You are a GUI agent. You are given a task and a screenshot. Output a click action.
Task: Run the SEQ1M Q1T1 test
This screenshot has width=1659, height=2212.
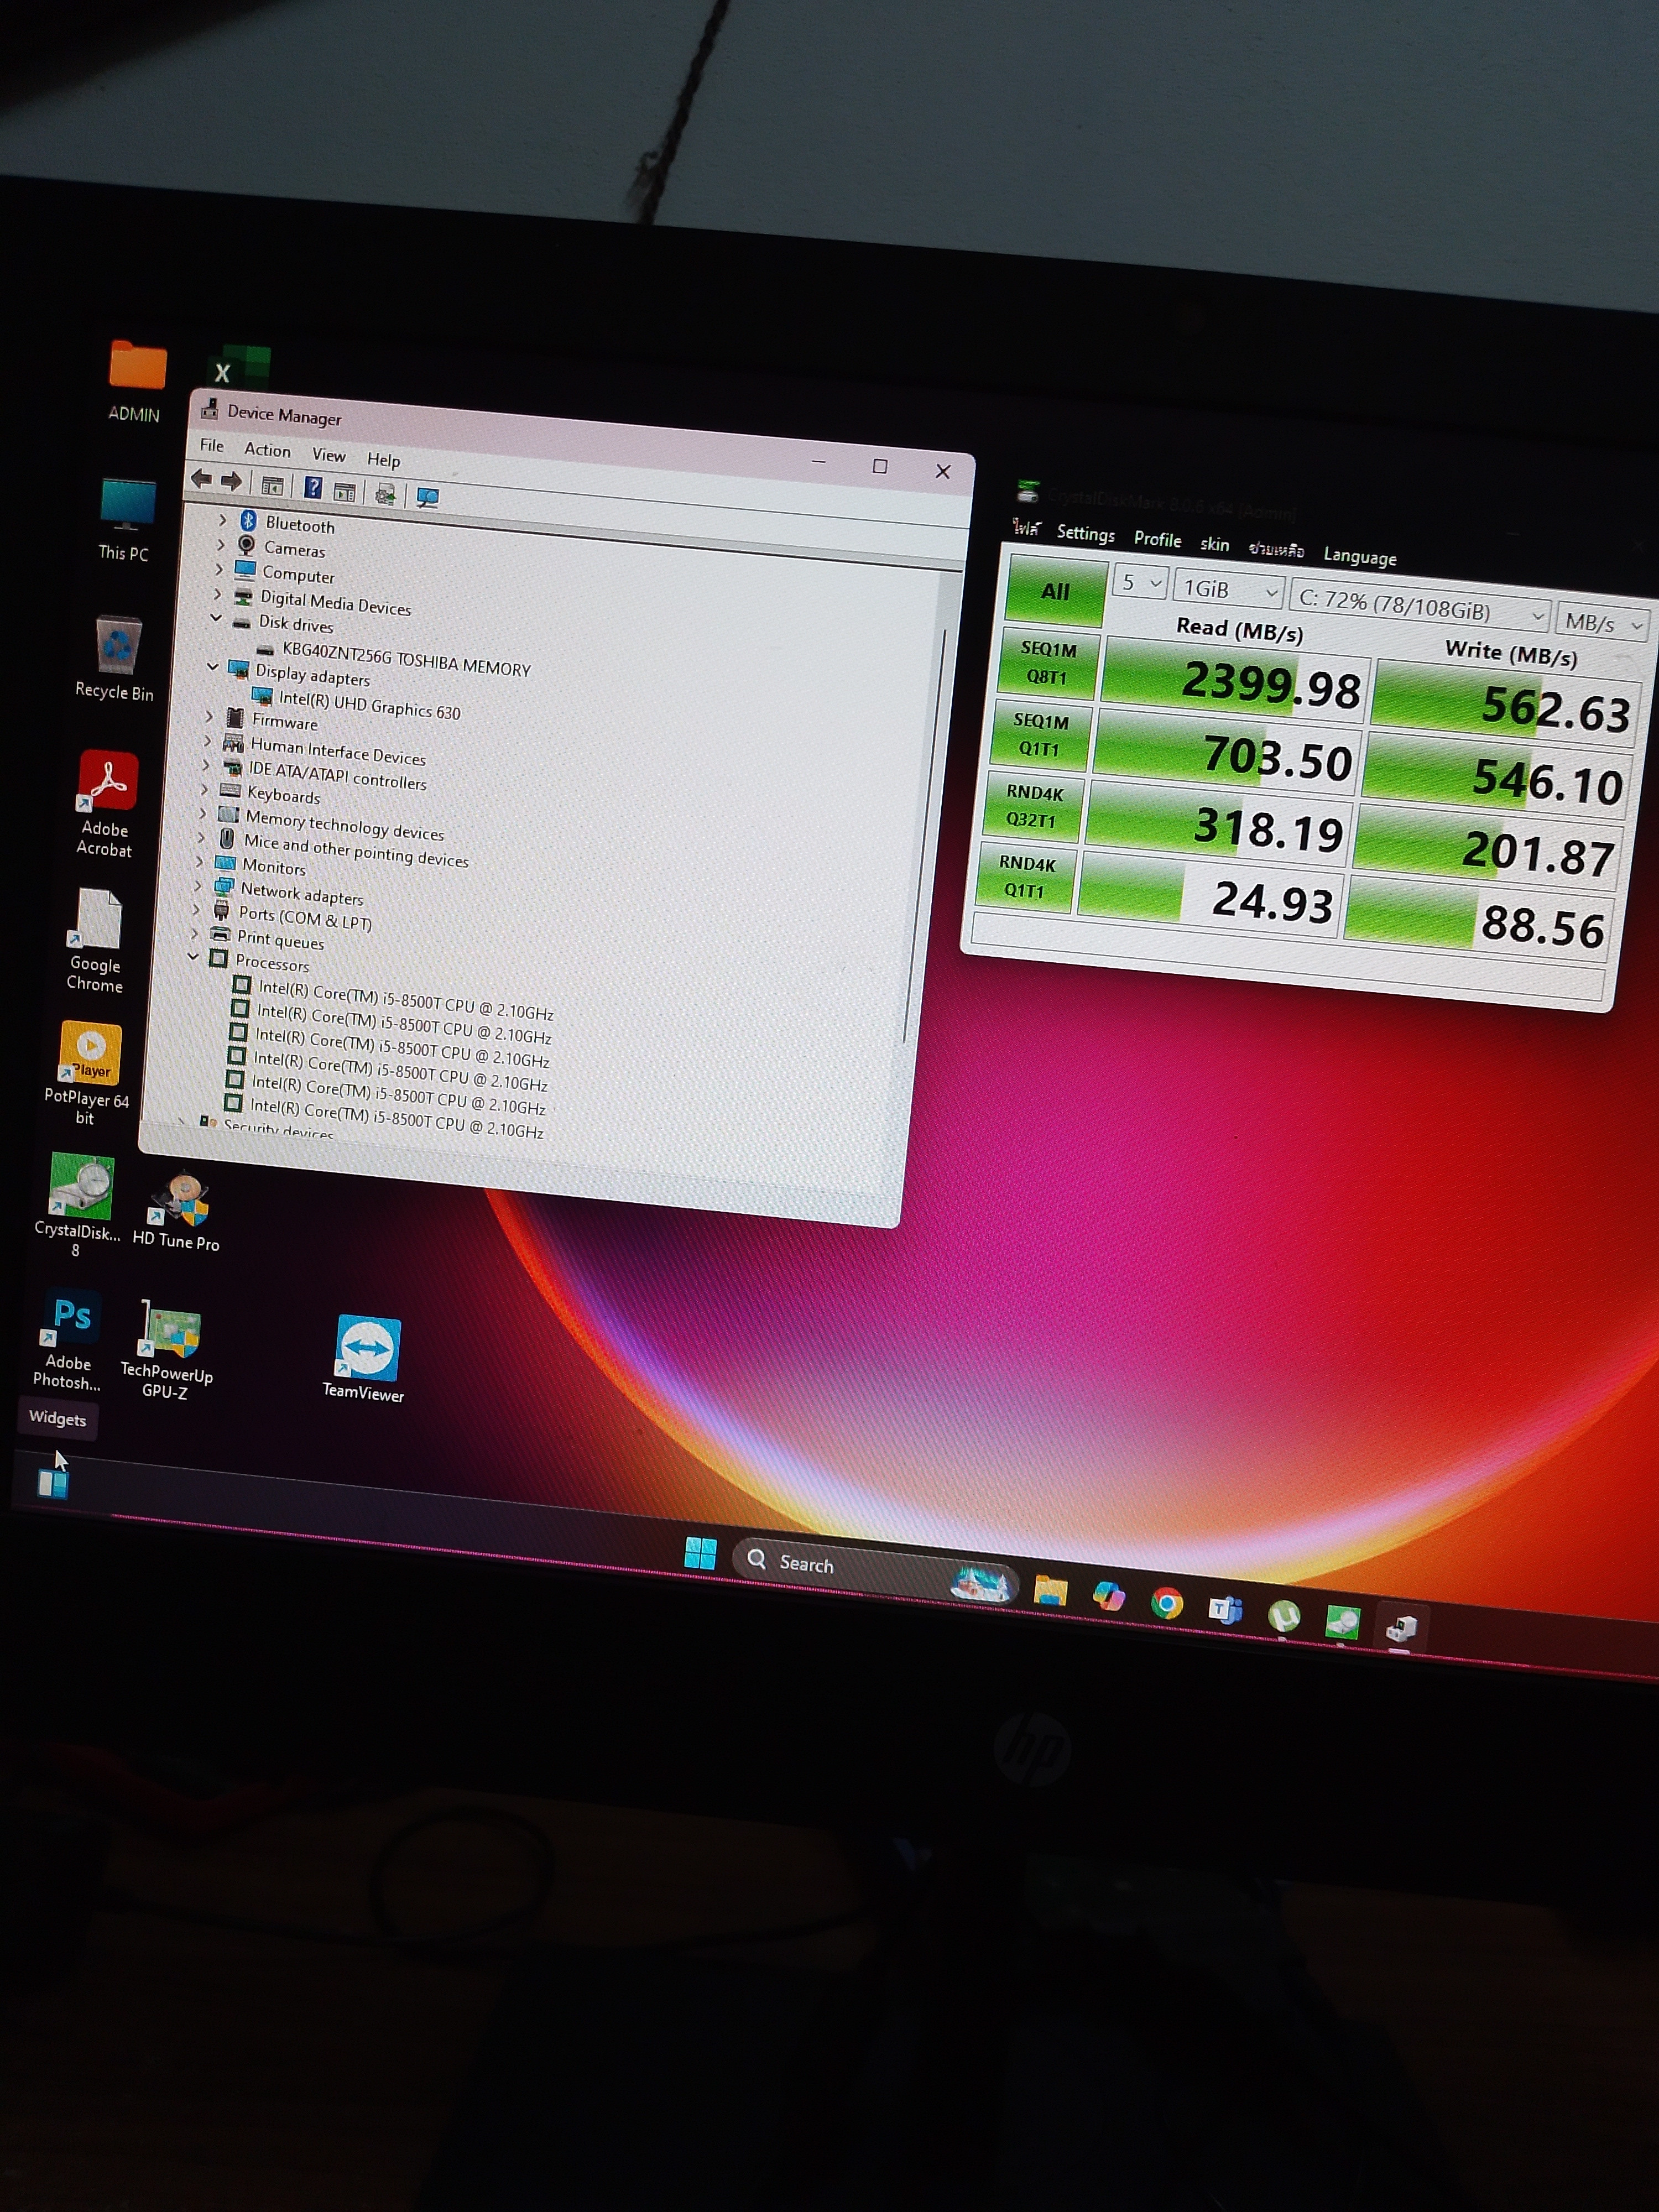tap(1041, 734)
